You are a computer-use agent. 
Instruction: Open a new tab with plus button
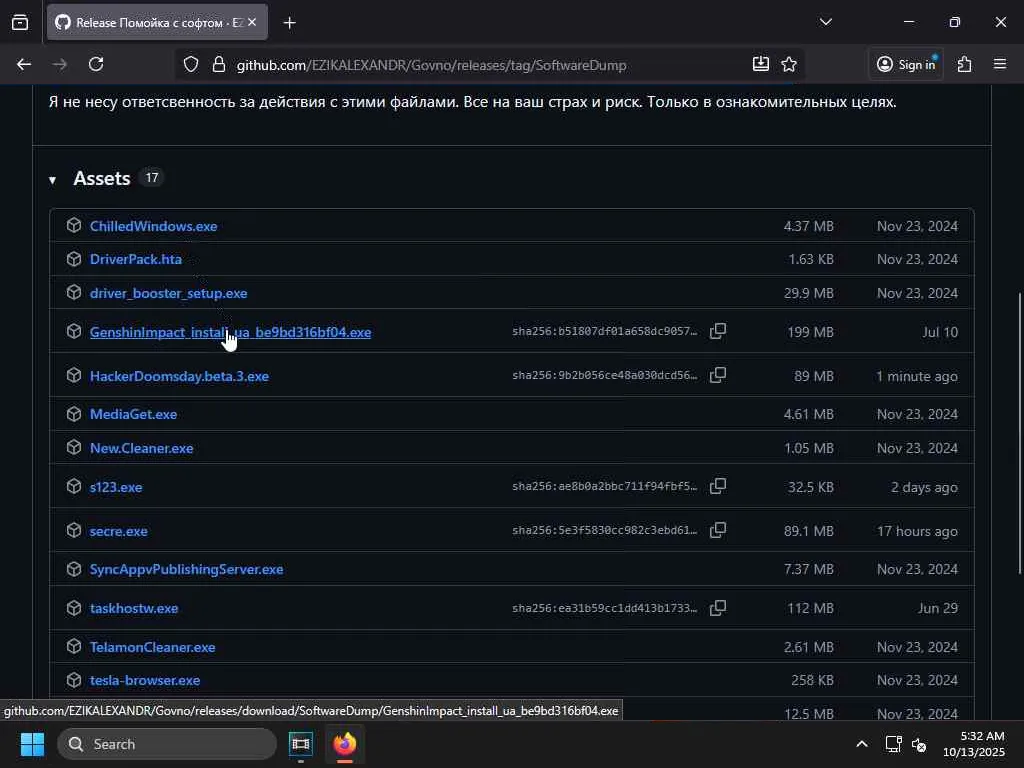coord(289,23)
